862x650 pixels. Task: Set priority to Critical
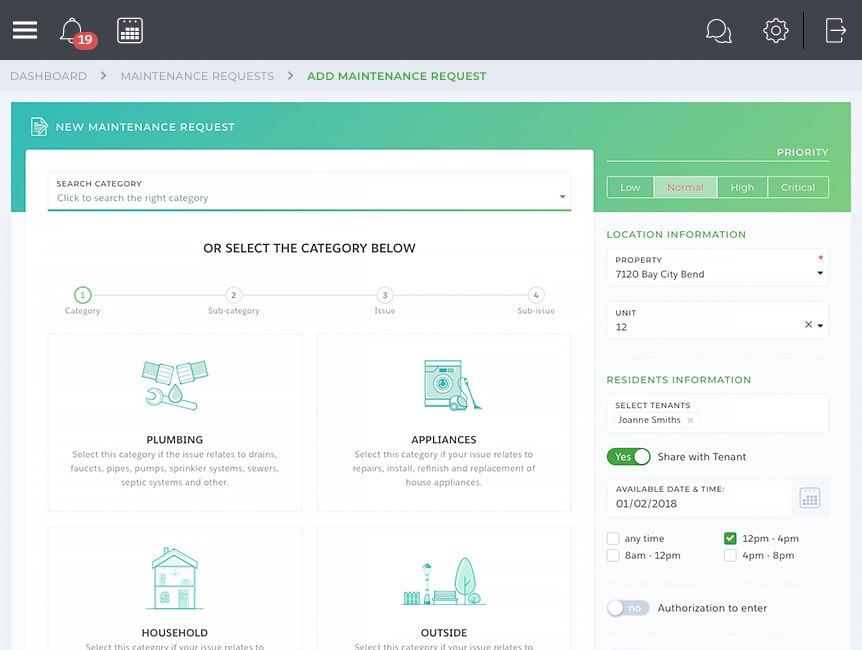coord(798,187)
